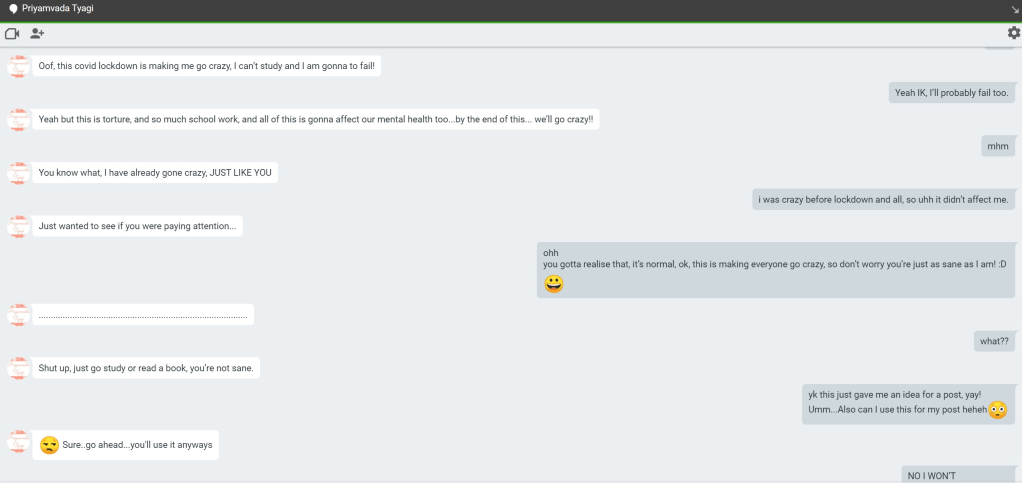Start a video call with the camera icon
The image size is (1022, 484).
click(12, 33)
